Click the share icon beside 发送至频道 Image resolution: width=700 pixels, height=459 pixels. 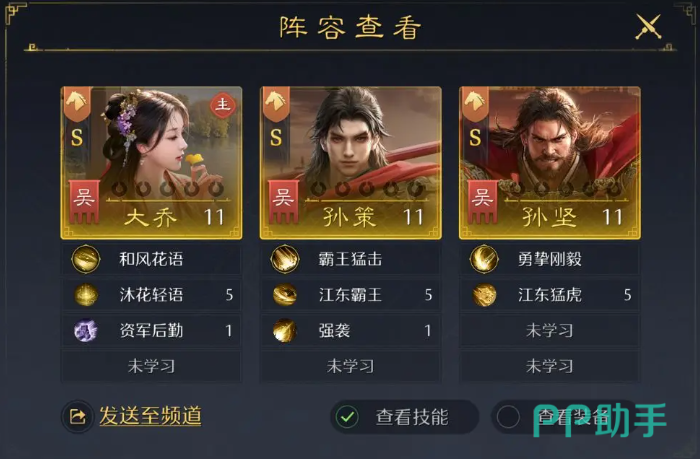point(78,417)
